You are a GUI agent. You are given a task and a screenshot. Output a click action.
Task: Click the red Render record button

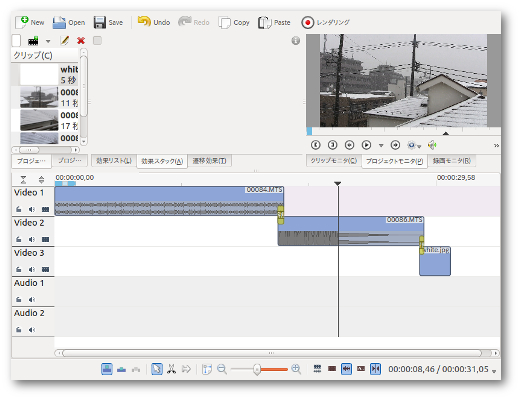pos(307,23)
